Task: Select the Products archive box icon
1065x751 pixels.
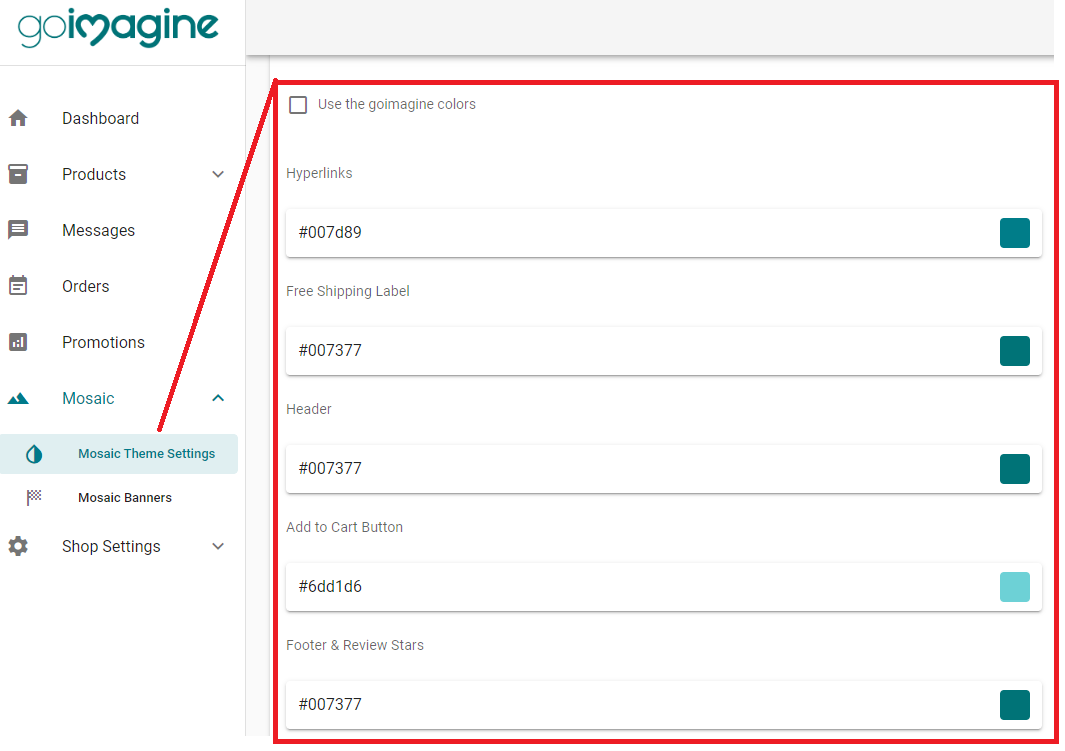Action: 18,174
